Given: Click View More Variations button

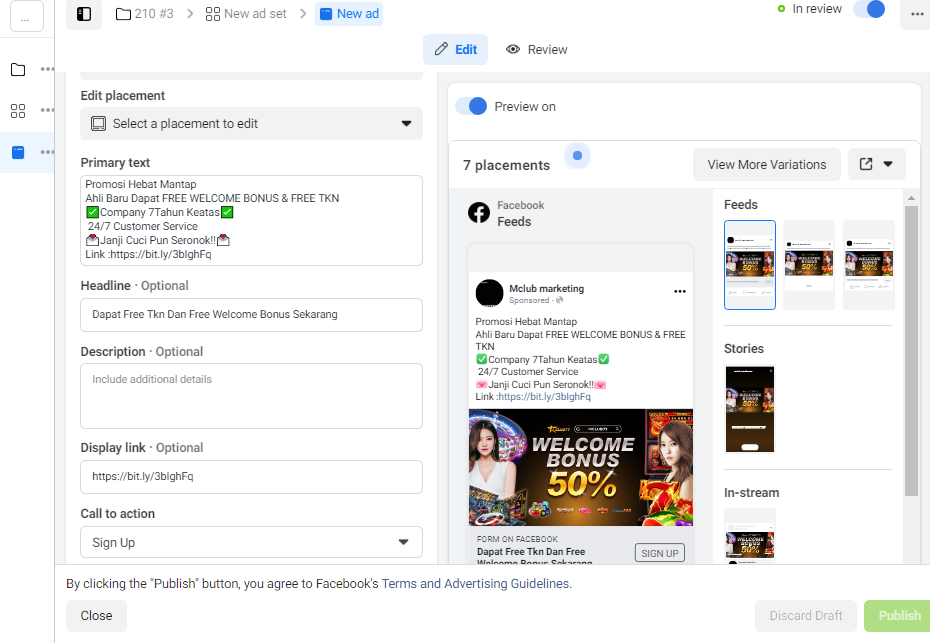Looking at the screenshot, I should click(x=767, y=164).
